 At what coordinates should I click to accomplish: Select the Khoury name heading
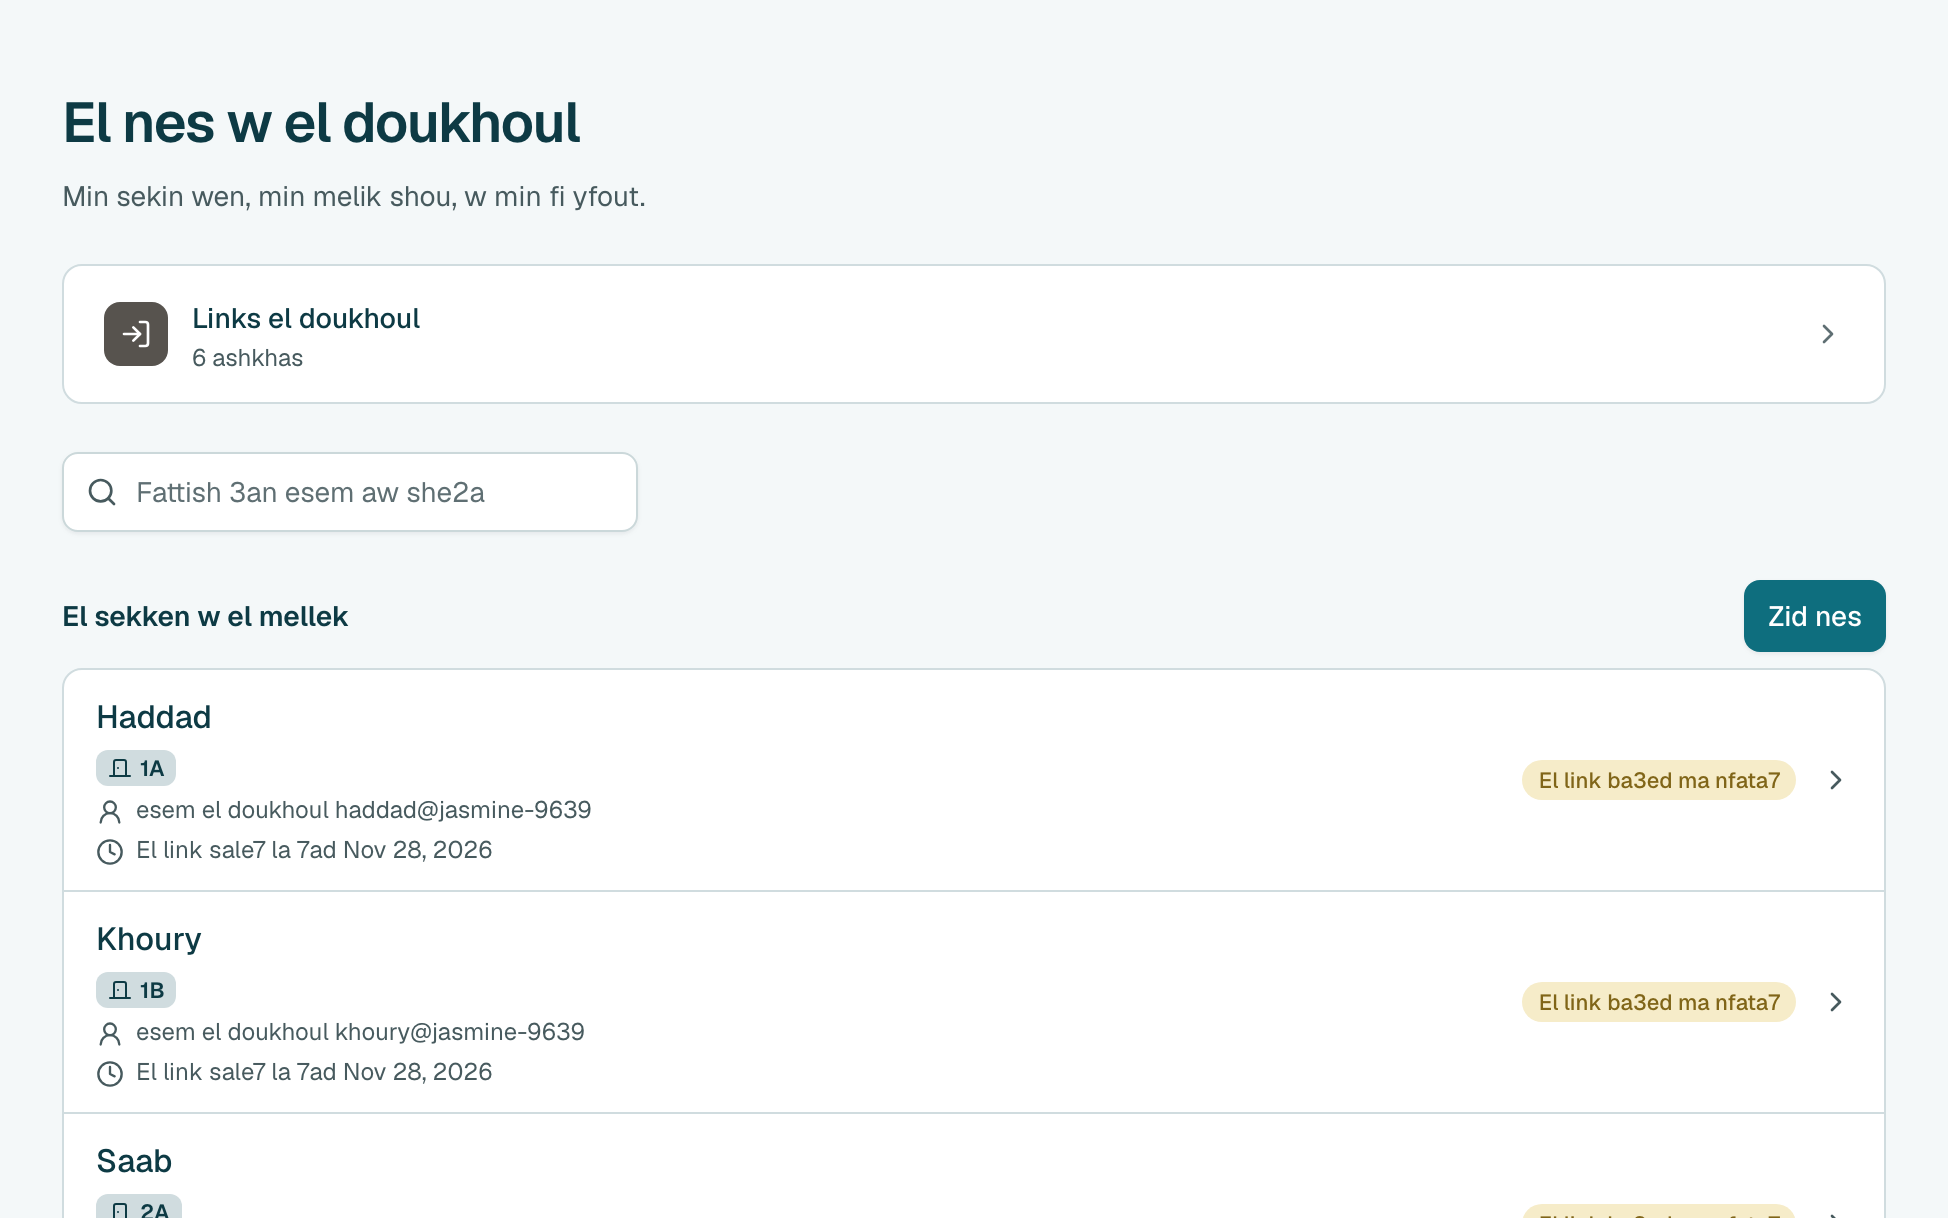tap(149, 939)
